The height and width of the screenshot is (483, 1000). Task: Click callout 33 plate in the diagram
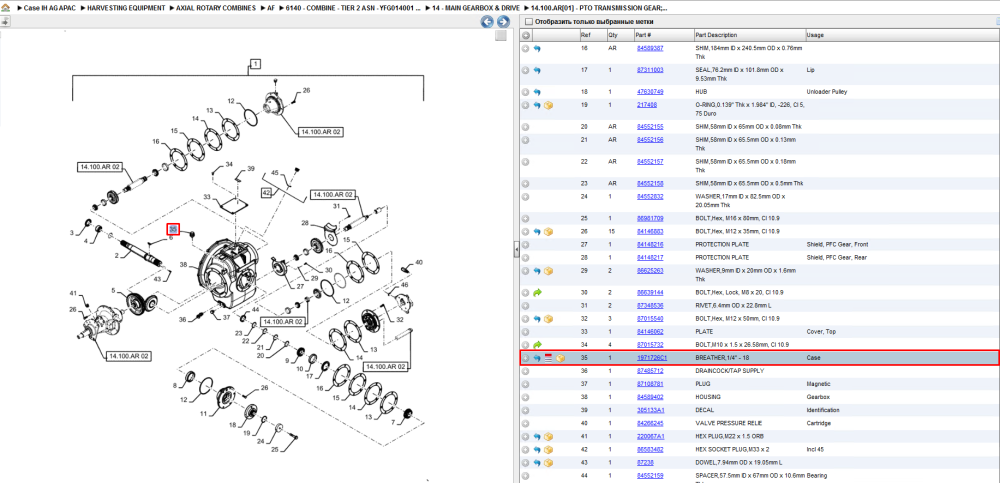pyautogui.click(x=207, y=196)
